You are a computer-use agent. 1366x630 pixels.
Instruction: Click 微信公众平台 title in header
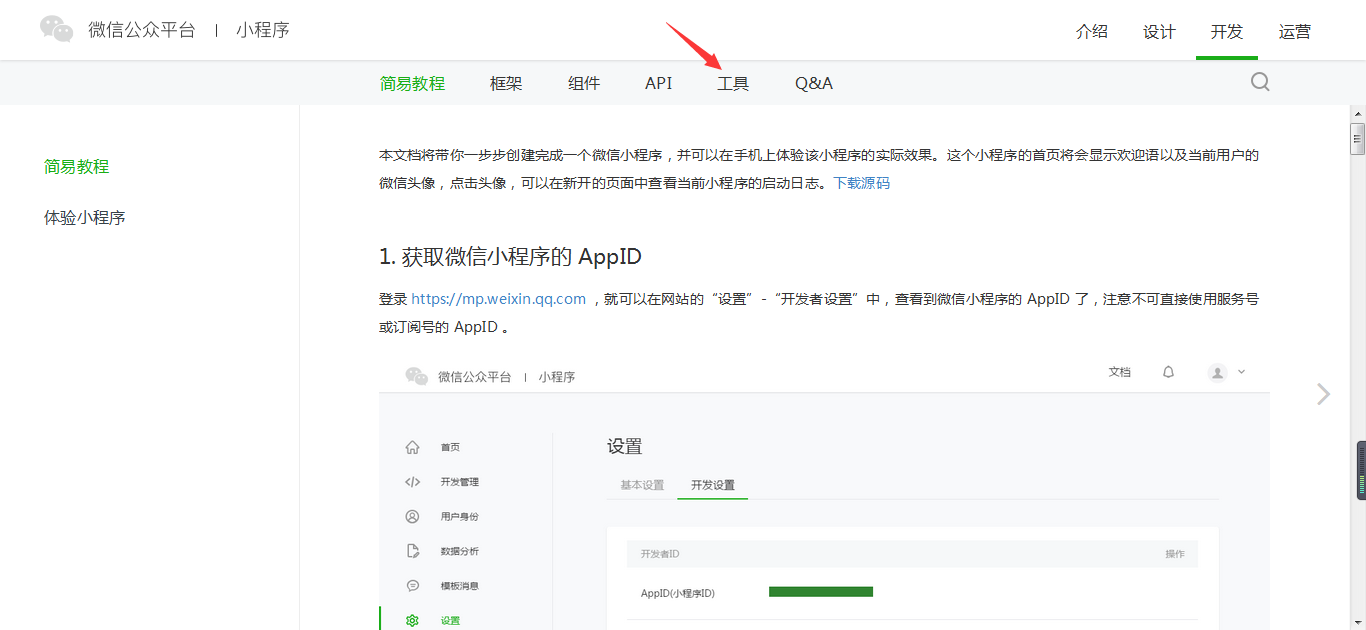(x=142, y=30)
